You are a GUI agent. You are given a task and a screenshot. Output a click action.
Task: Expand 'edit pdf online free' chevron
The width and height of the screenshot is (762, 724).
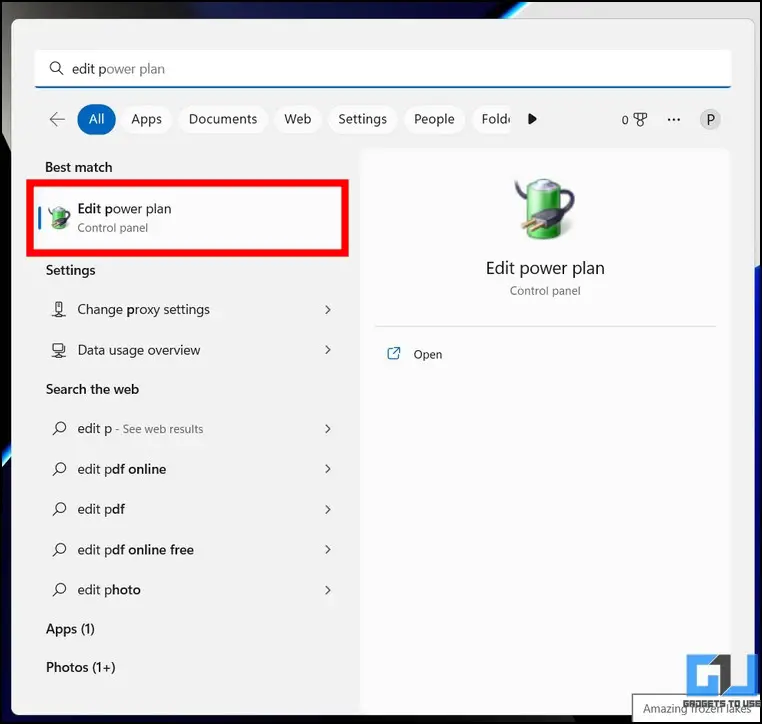[x=328, y=550]
